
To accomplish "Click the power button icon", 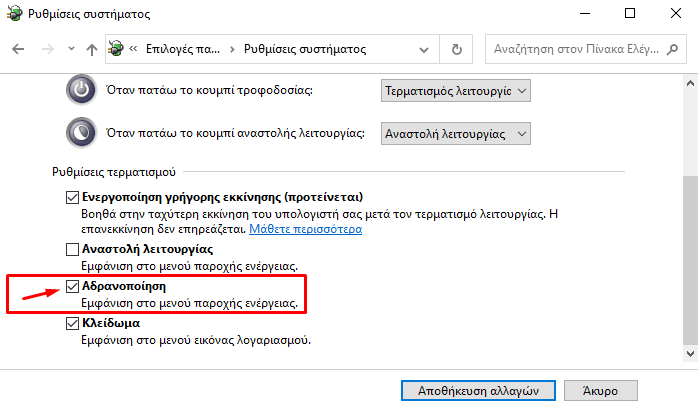I will 81,90.
